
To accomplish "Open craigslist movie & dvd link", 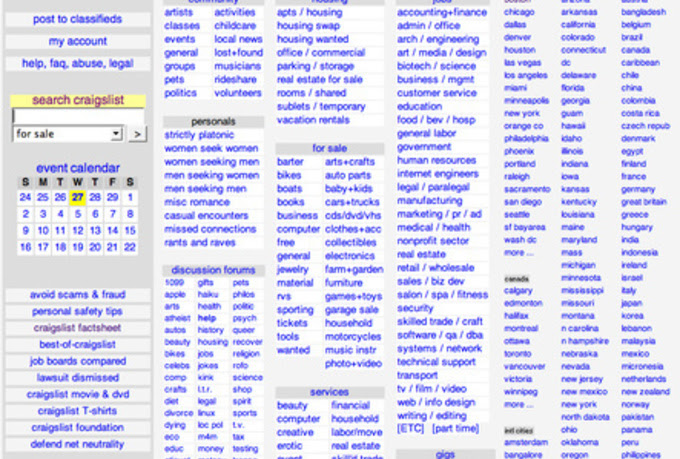I will coord(78,394).
